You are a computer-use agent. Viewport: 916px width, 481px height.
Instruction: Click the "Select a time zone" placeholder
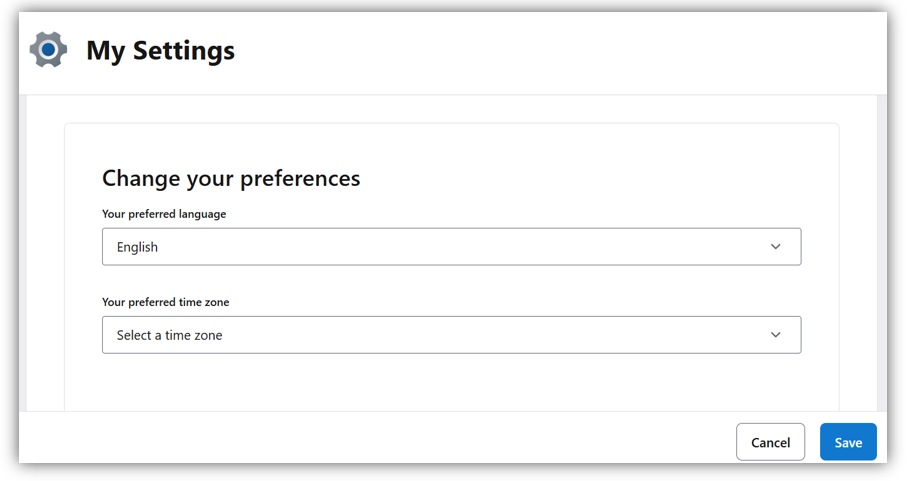point(169,335)
